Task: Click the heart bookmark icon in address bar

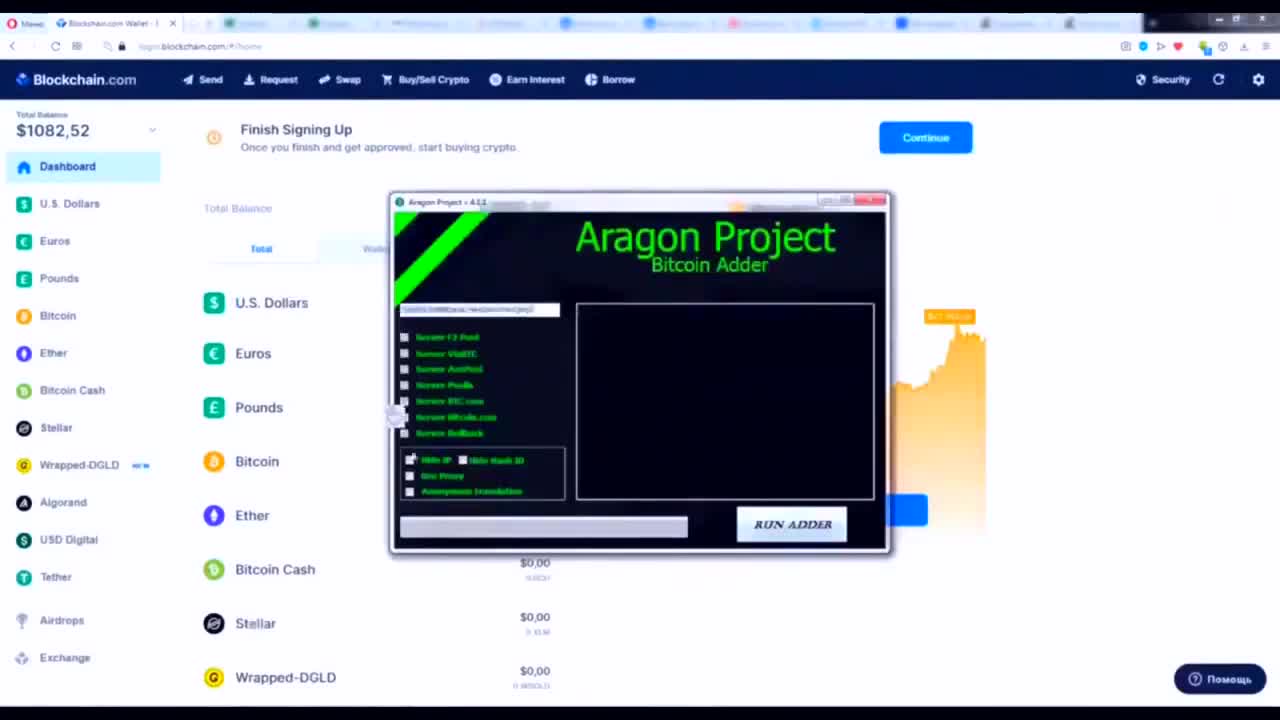Action: pos(1178,46)
